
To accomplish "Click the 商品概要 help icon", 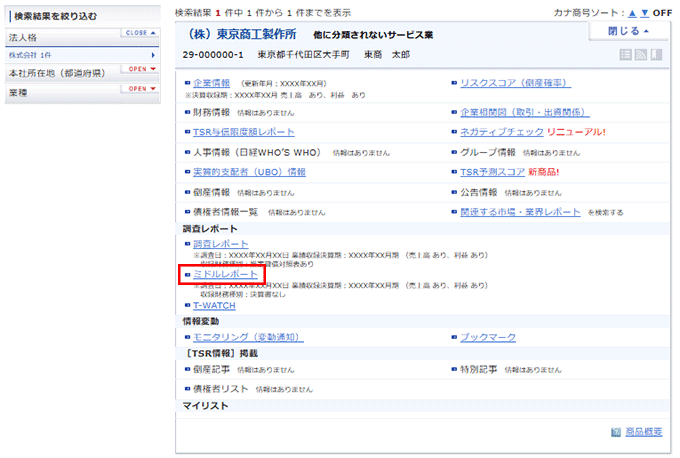I will coord(616,432).
